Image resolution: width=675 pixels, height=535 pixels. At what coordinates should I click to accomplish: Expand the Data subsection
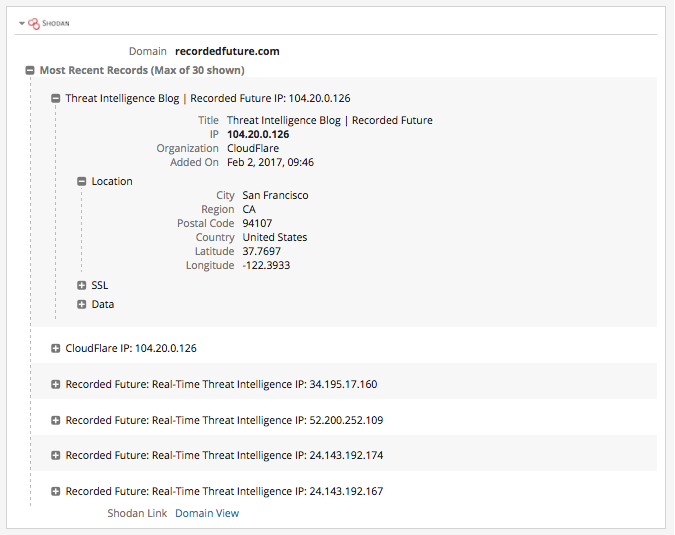click(x=82, y=304)
